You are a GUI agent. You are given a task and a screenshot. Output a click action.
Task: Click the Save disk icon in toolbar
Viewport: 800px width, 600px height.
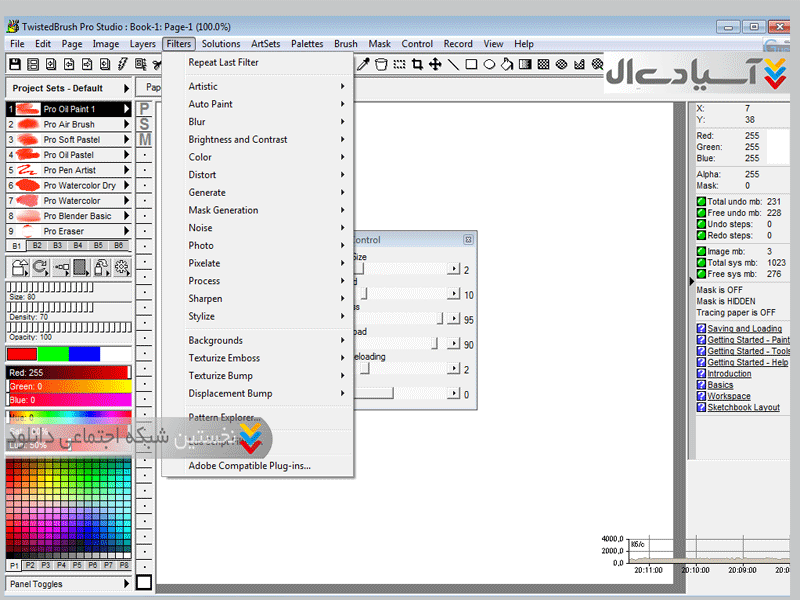pyautogui.click(x=16, y=64)
